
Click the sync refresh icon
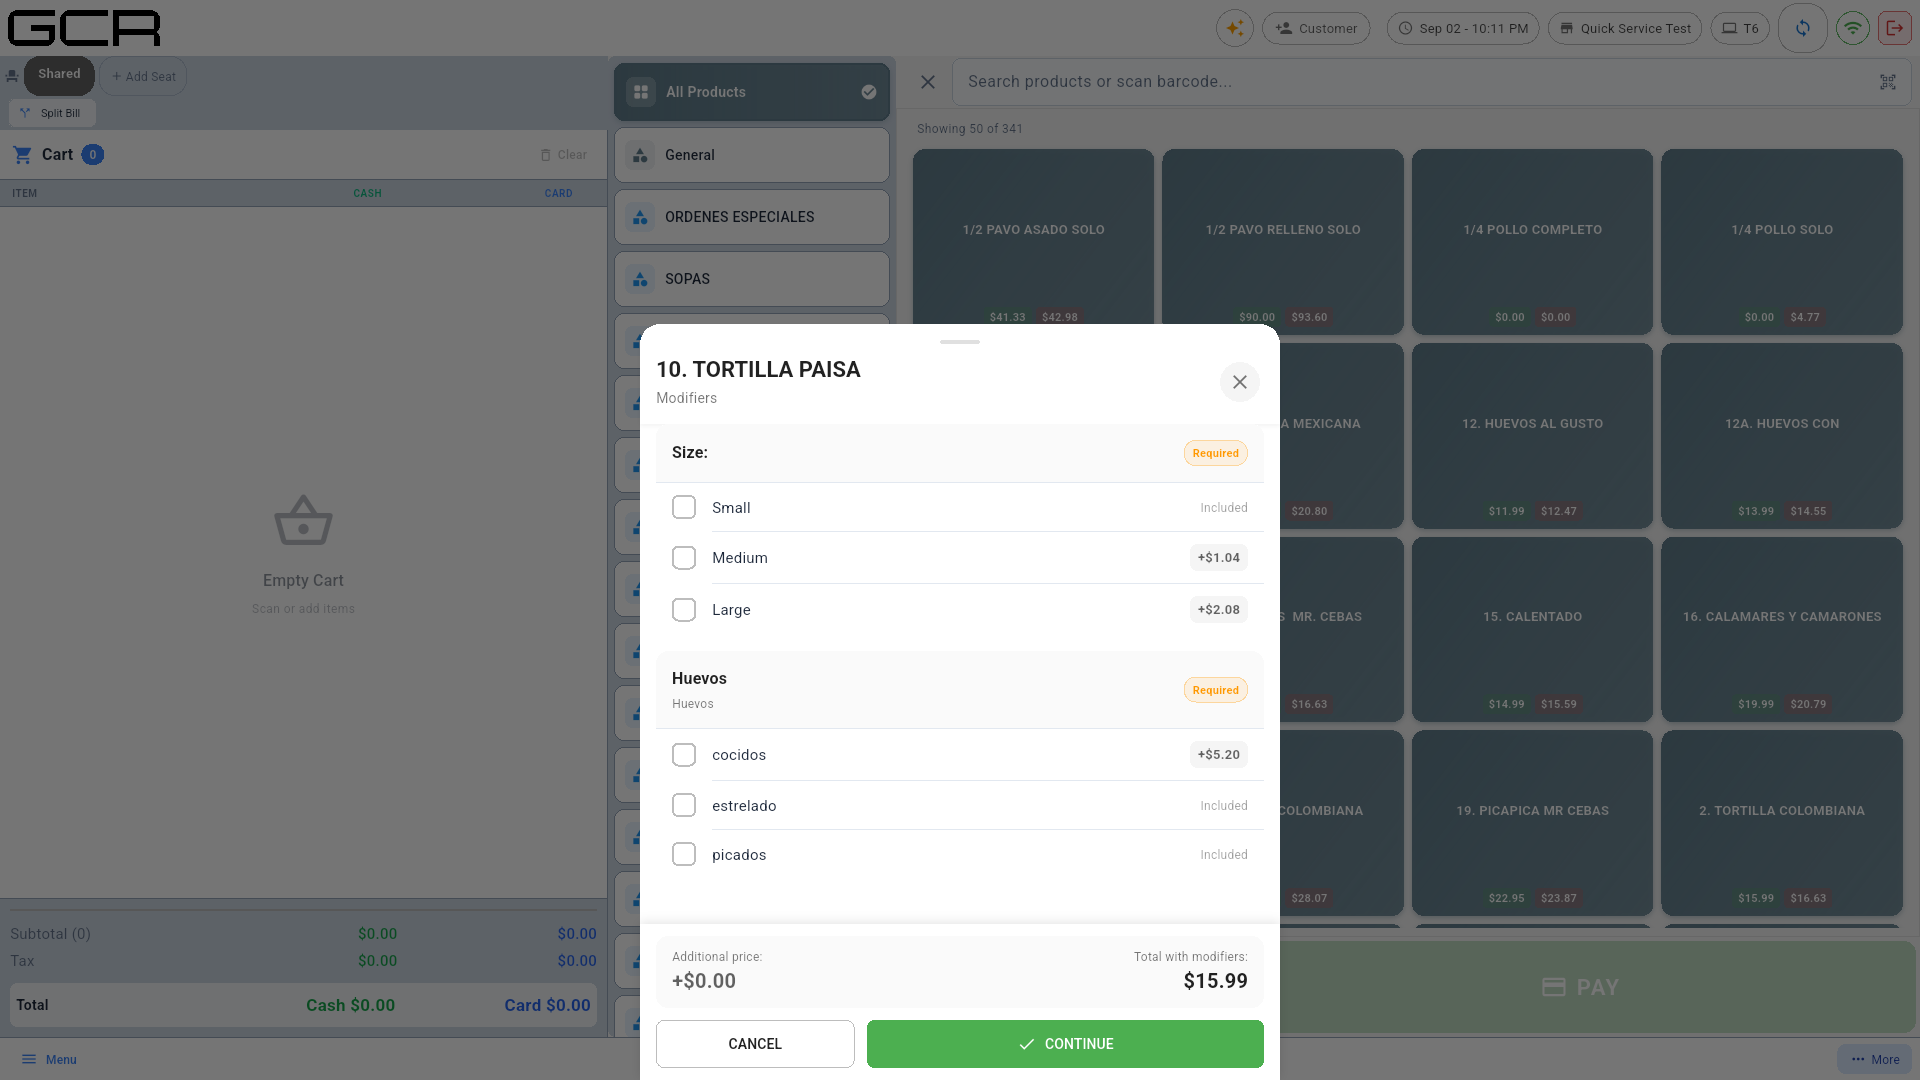coord(1803,28)
